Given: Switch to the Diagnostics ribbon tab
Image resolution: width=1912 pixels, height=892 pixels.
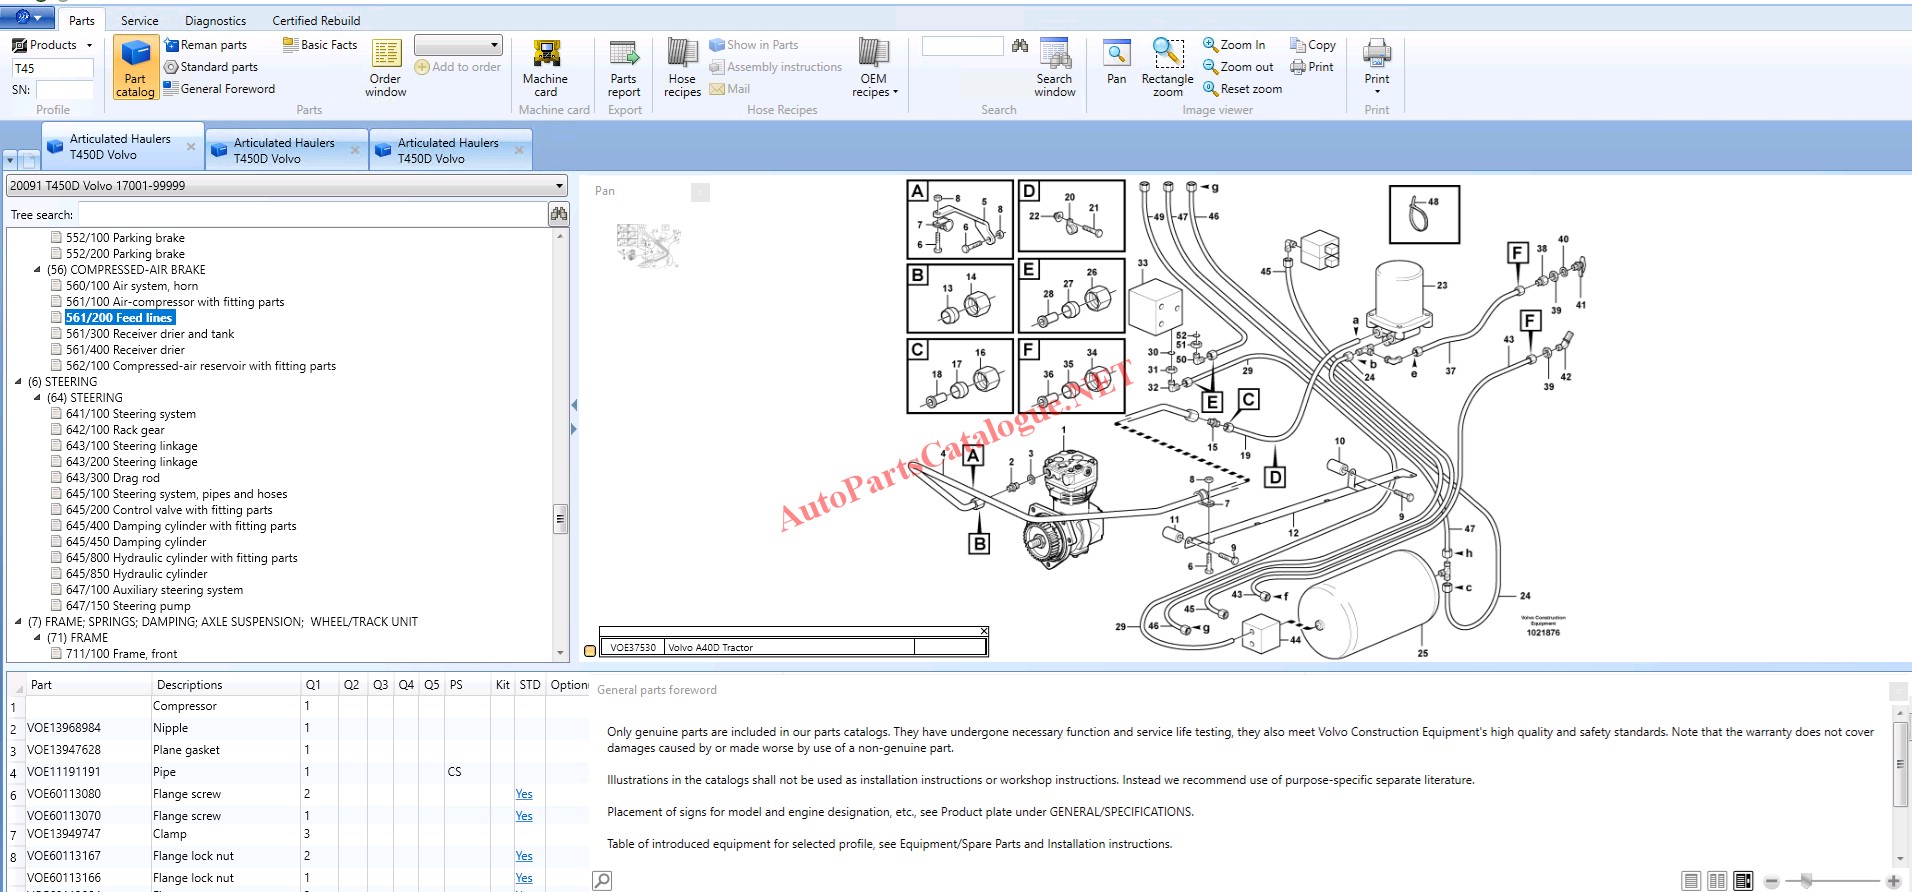Looking at the screenshot, I should 215,20.
